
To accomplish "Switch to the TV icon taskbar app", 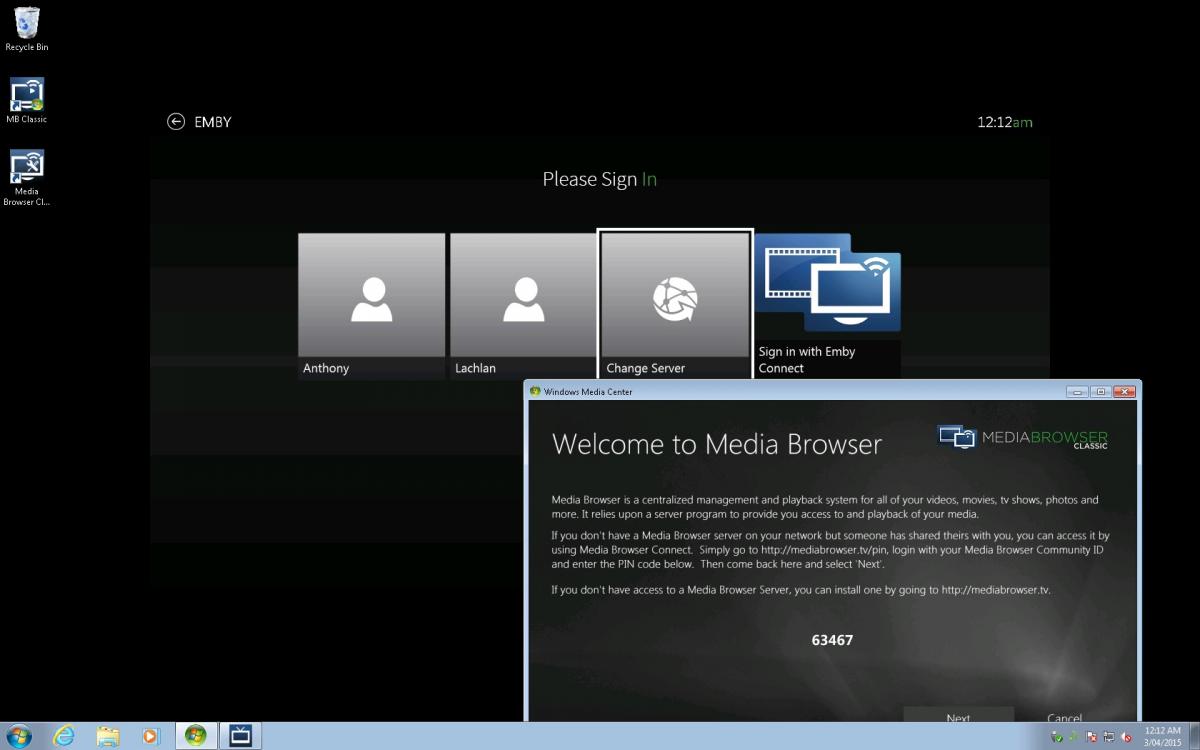I will click(240, 736).
